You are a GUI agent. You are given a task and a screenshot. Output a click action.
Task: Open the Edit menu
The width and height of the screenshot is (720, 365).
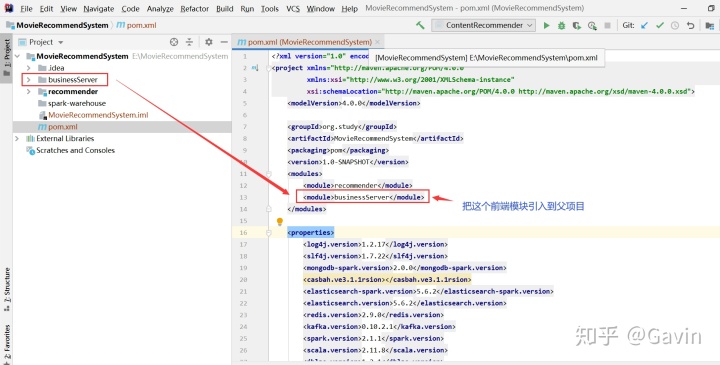46,9
